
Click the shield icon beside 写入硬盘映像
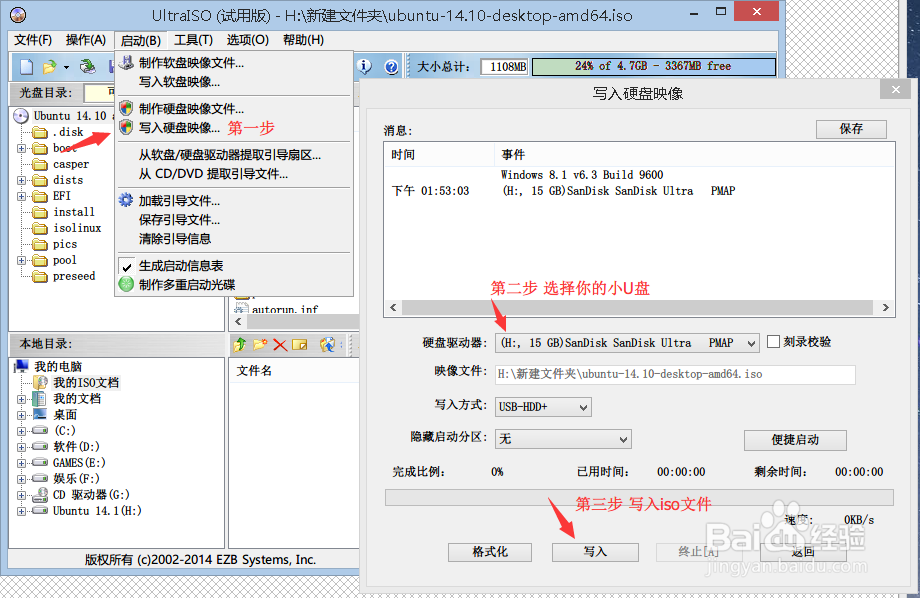[x=126, y=127]
